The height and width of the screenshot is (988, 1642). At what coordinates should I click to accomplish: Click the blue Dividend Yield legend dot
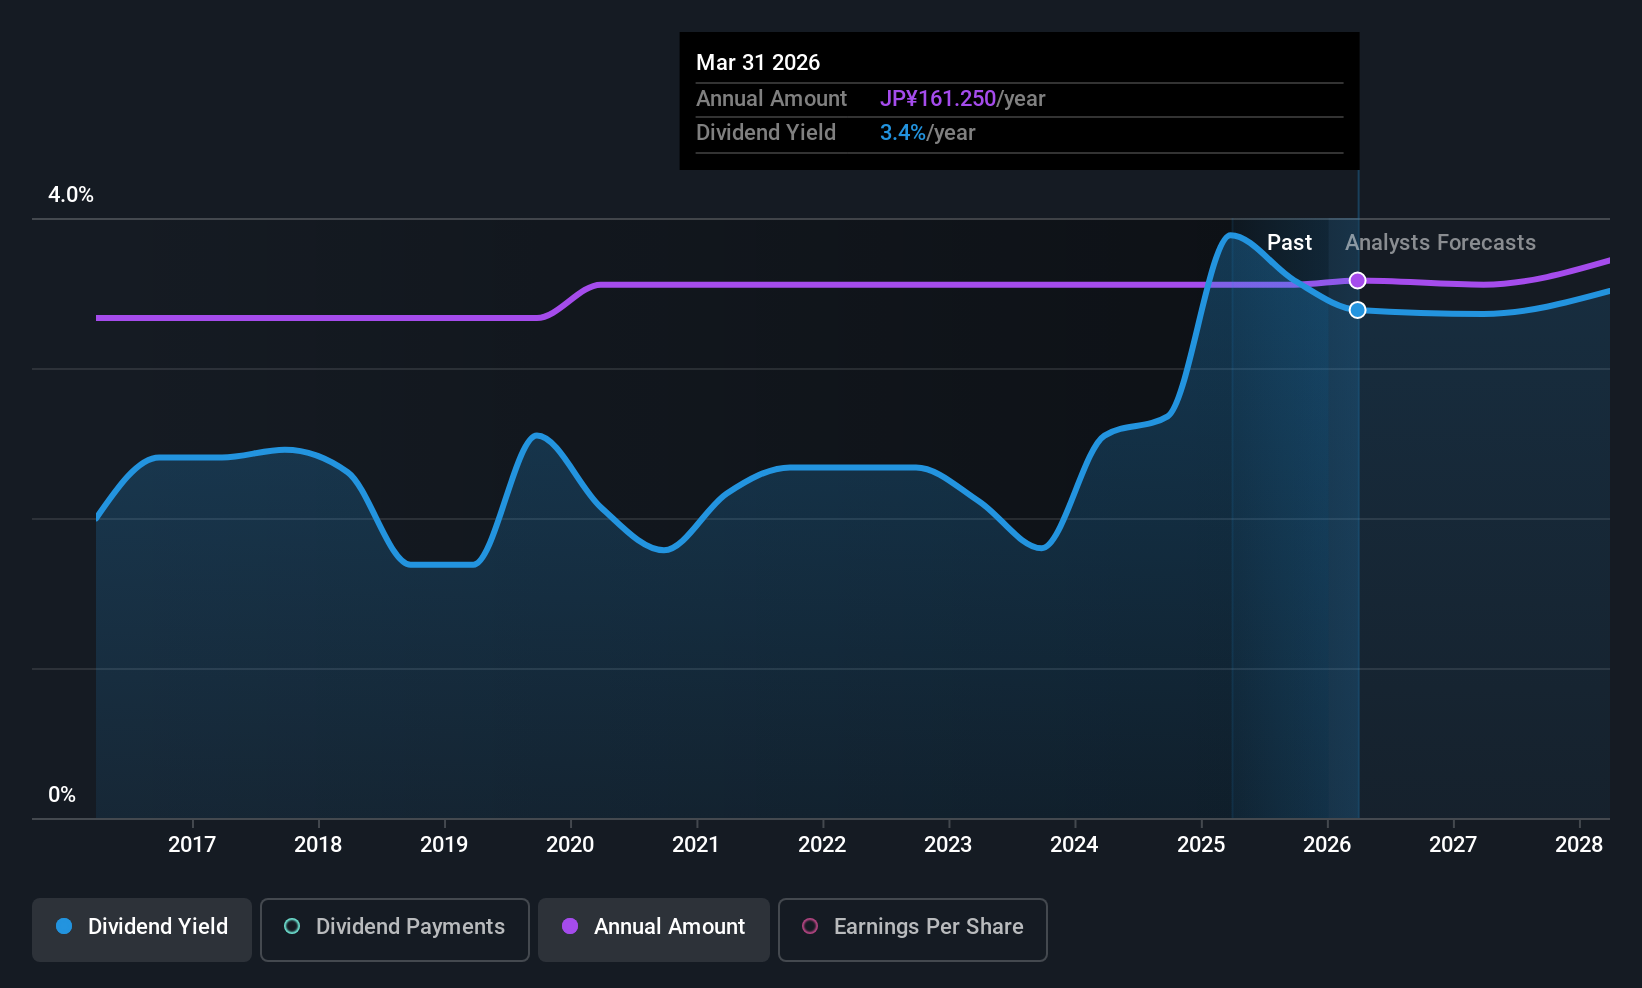tap(64, 926)
